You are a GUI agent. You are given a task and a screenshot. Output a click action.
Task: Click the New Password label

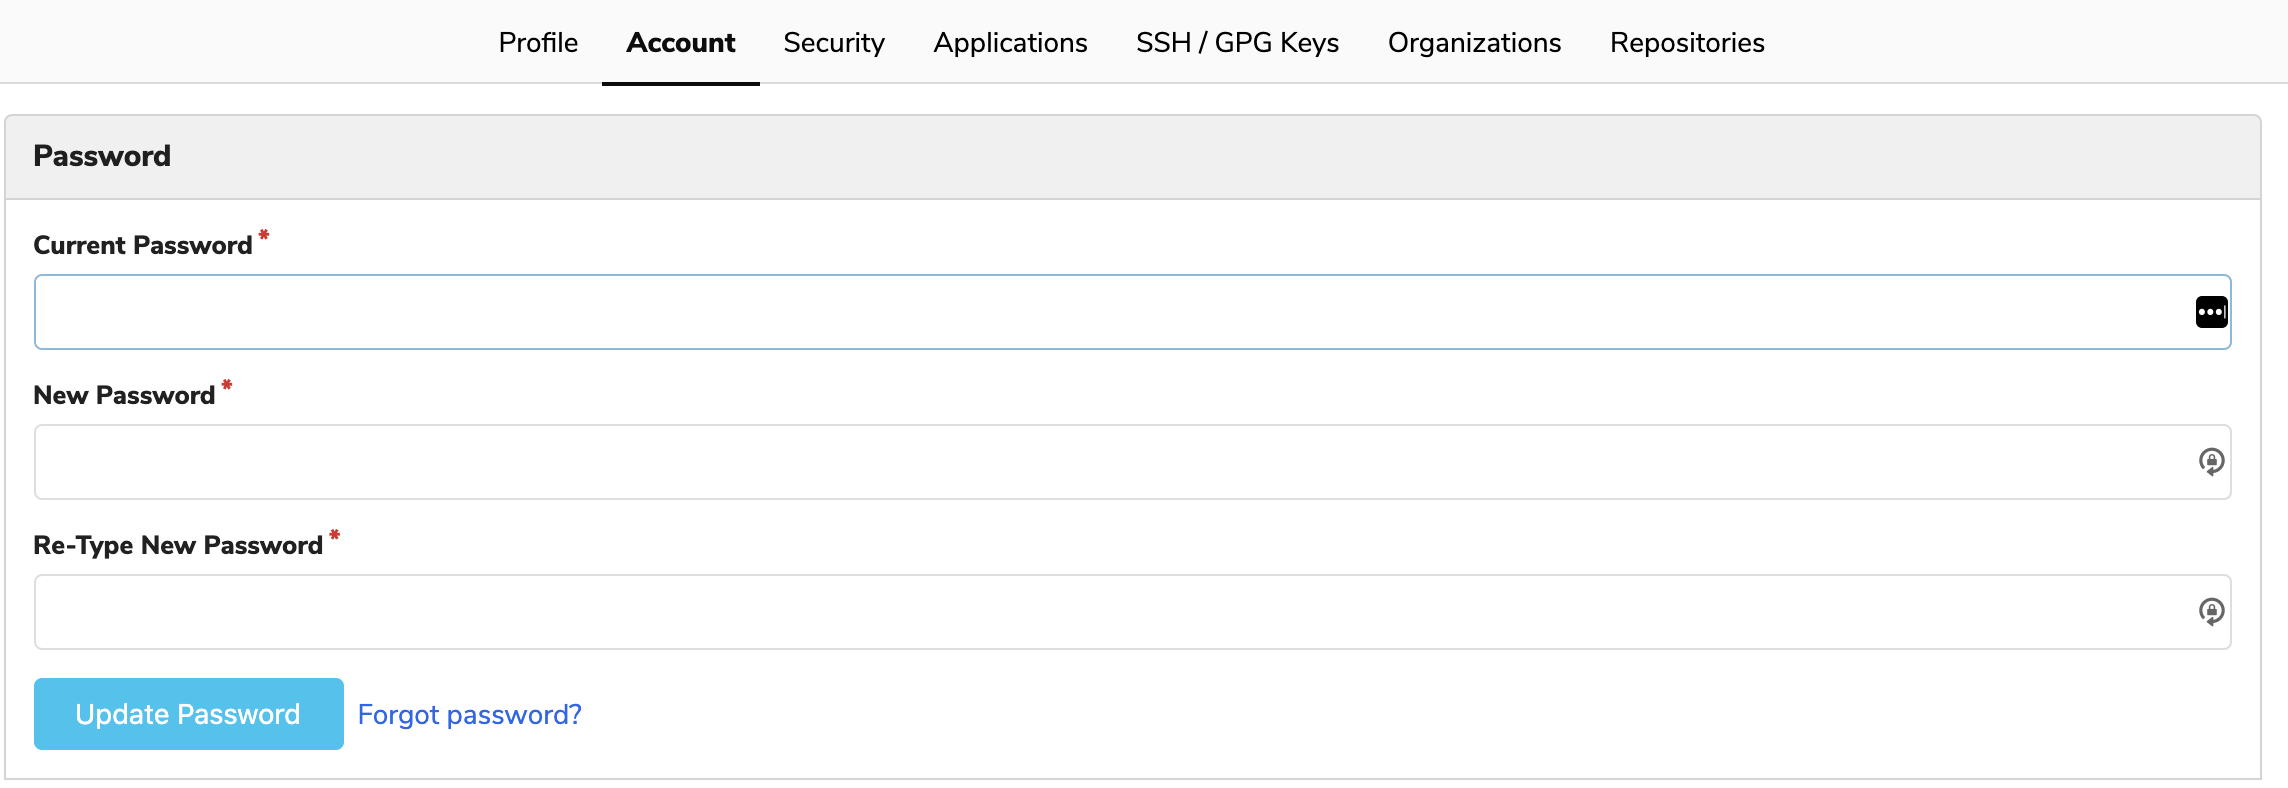point(124,395)
